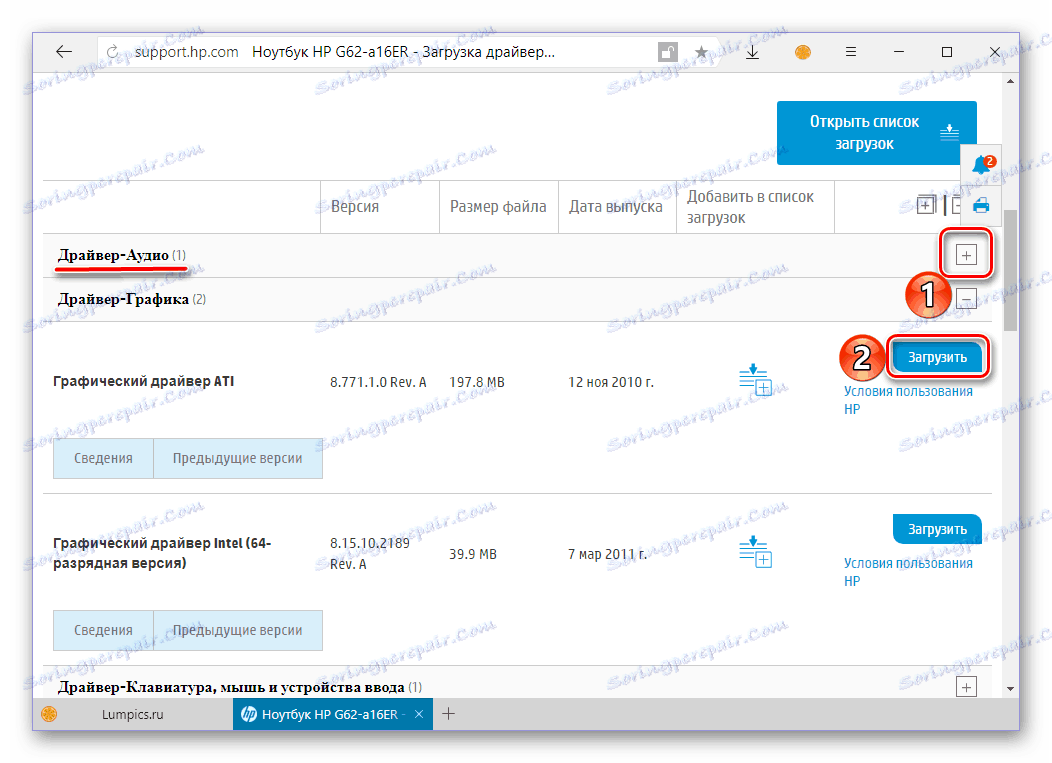Add ATI graphics driver to download list
1052x763 pixels.
[x=755, y=380]
